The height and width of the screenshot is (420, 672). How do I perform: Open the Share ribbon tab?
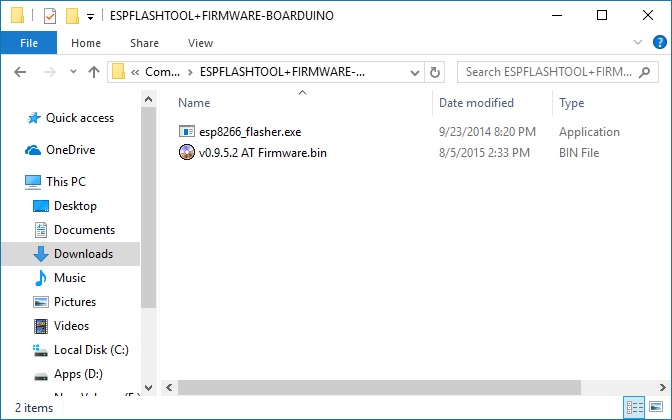point(144,43)
